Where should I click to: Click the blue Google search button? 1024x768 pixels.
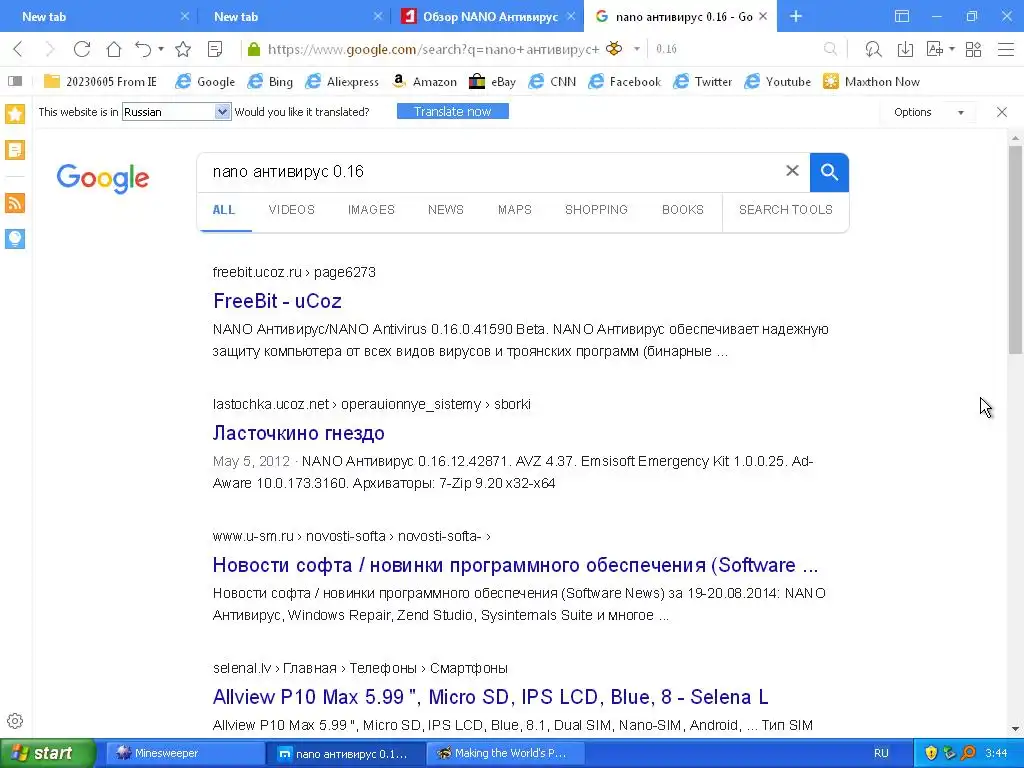(829, 172)
